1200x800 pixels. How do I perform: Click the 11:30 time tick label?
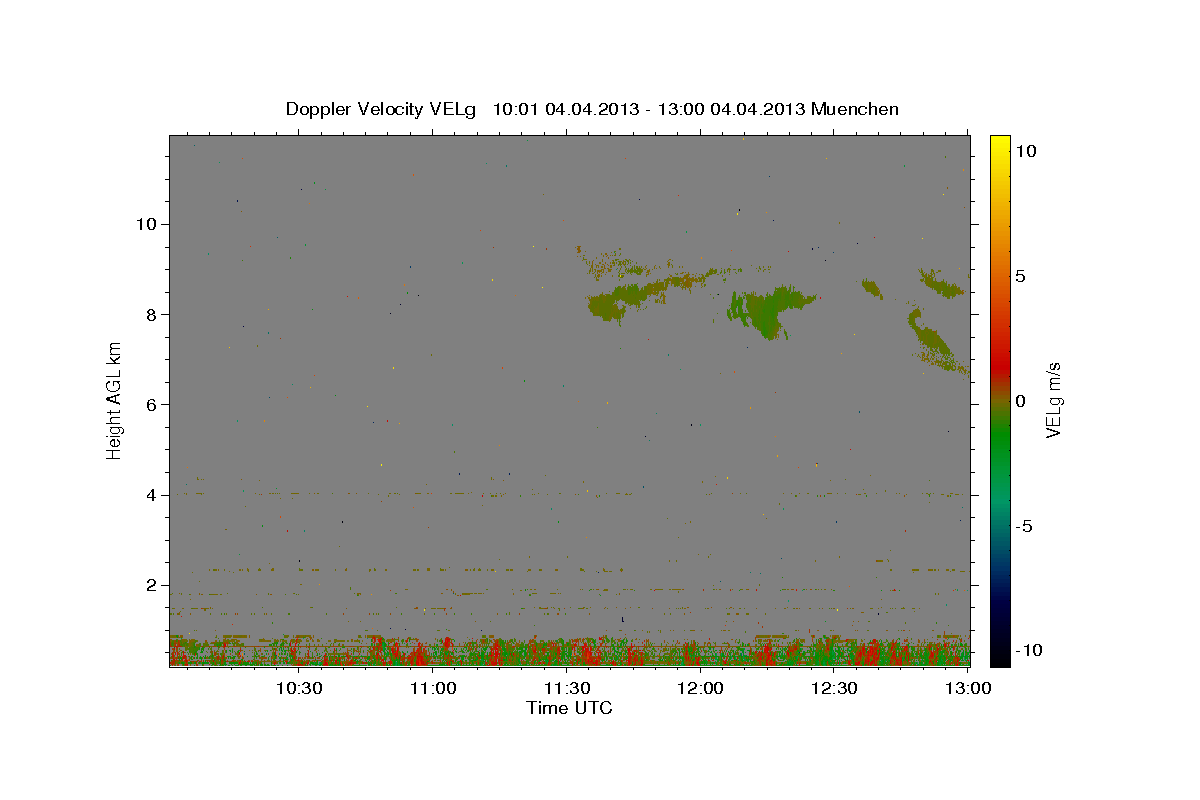(x=567, y=688)
